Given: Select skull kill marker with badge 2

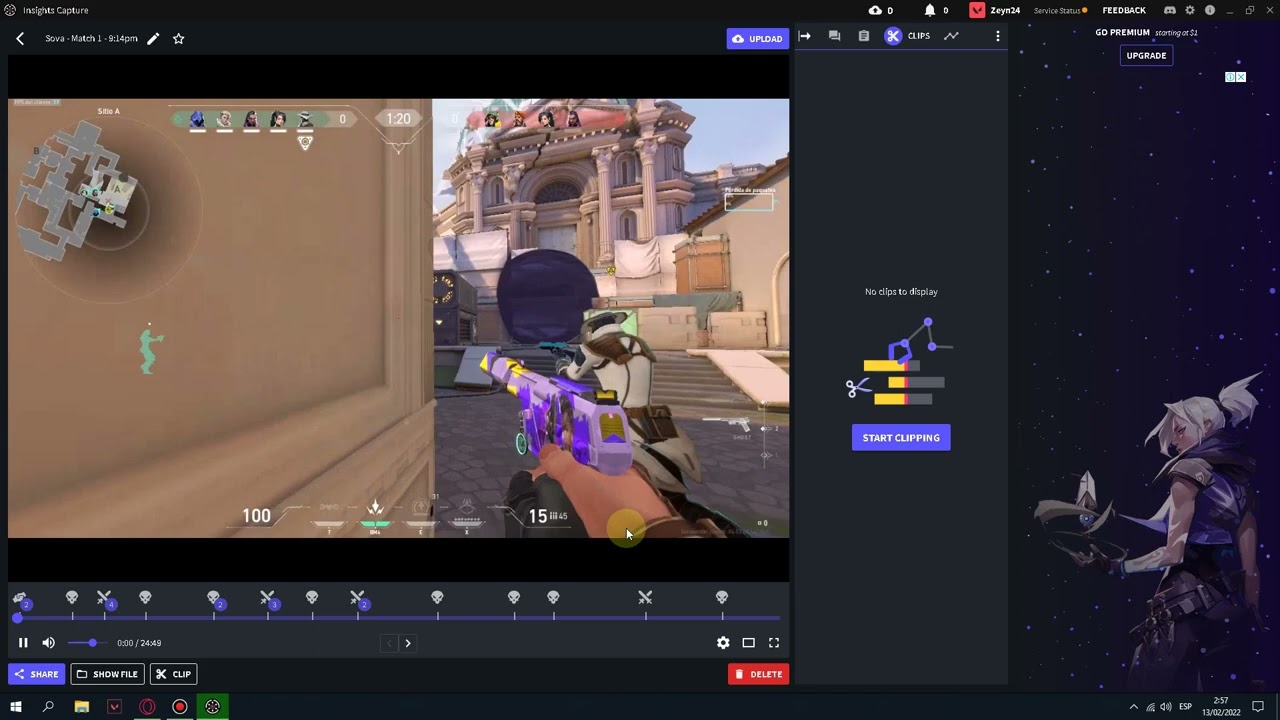Looking at the screenshot, I should pyautogui.click(x=215, y=598).
